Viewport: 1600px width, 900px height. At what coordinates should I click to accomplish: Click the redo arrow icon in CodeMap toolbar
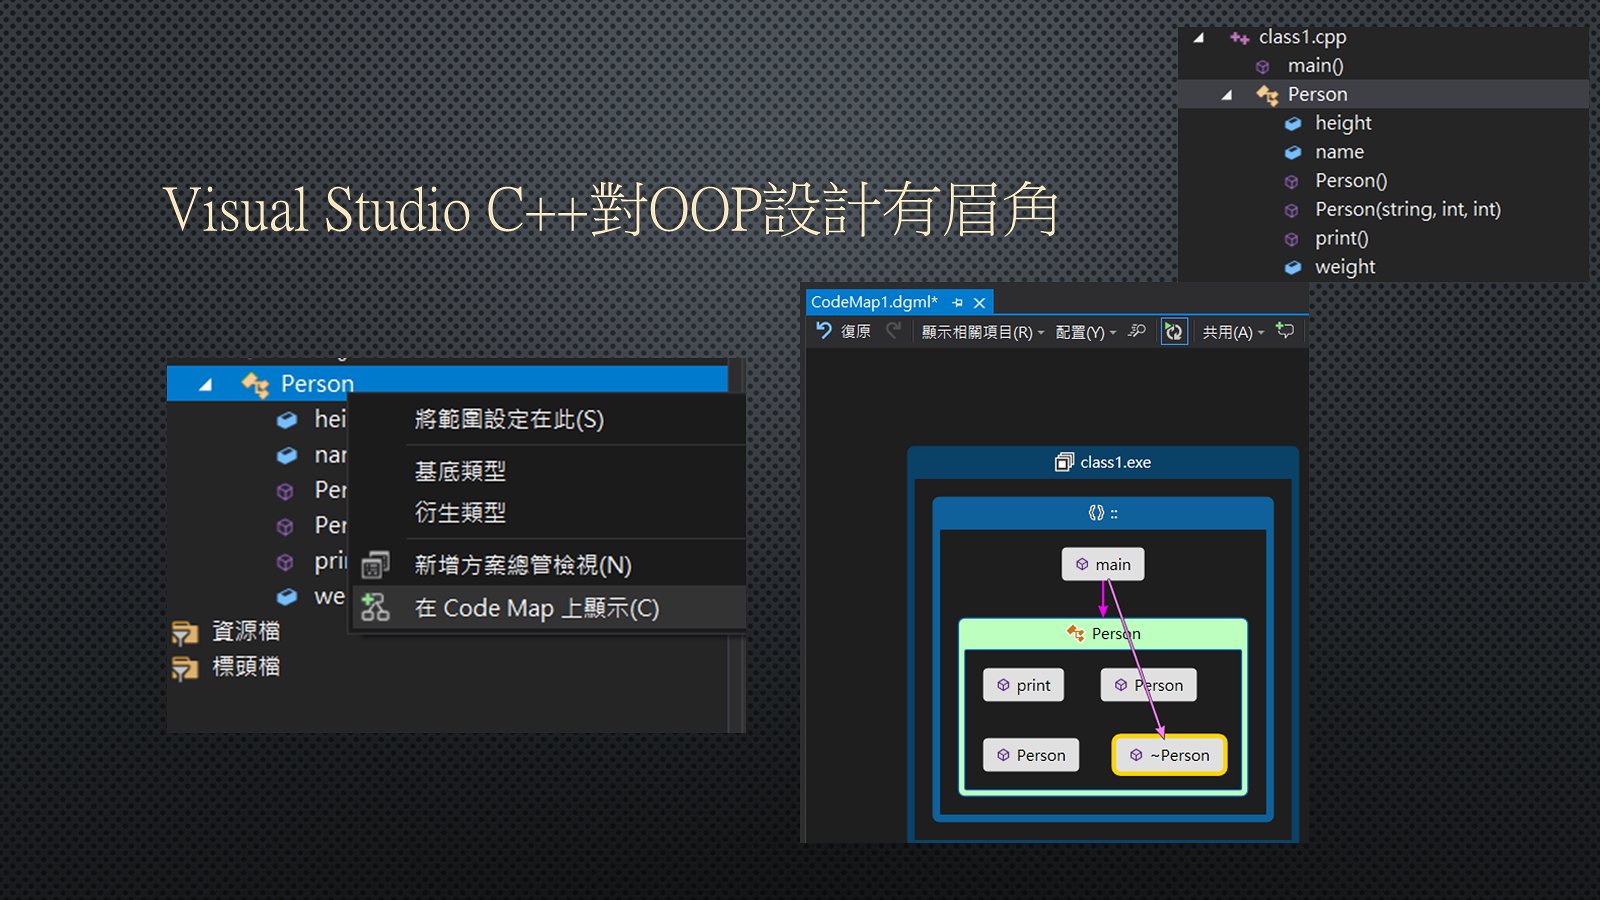[x=894, y=330]
